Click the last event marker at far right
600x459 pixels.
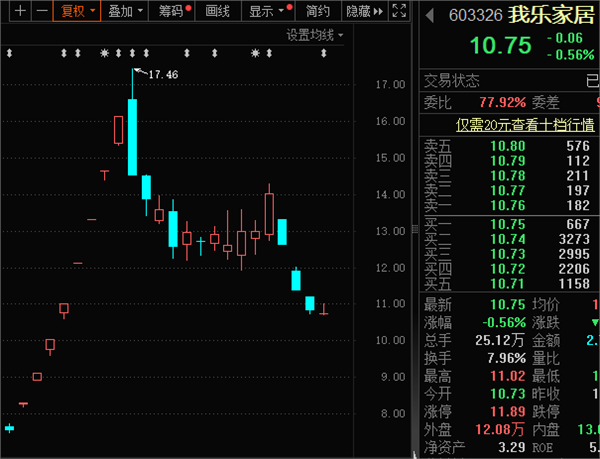(324, 53)
